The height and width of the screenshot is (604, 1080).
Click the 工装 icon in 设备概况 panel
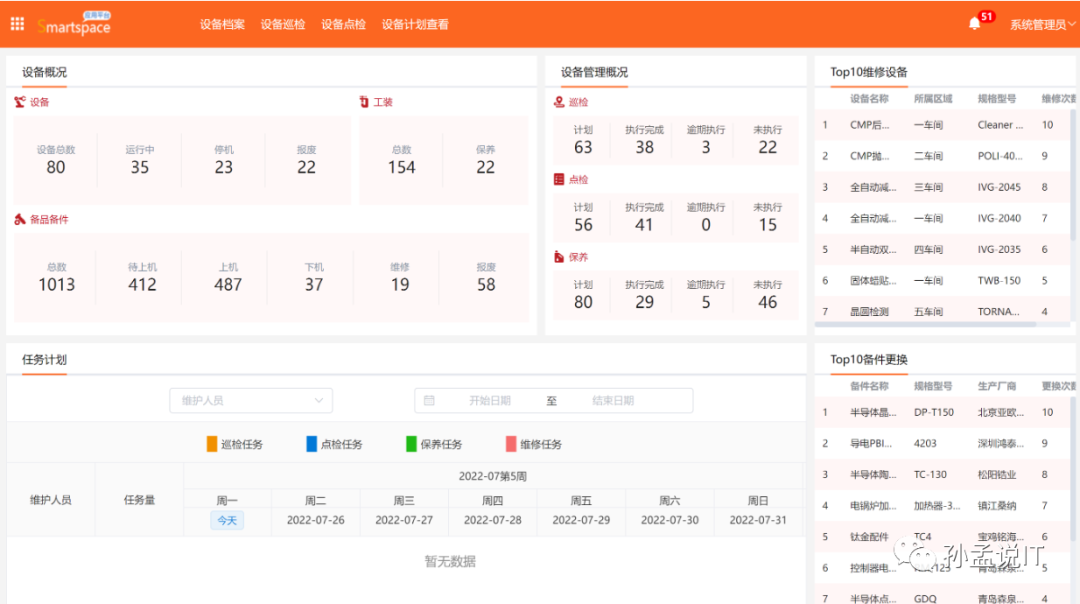[364, 101]
